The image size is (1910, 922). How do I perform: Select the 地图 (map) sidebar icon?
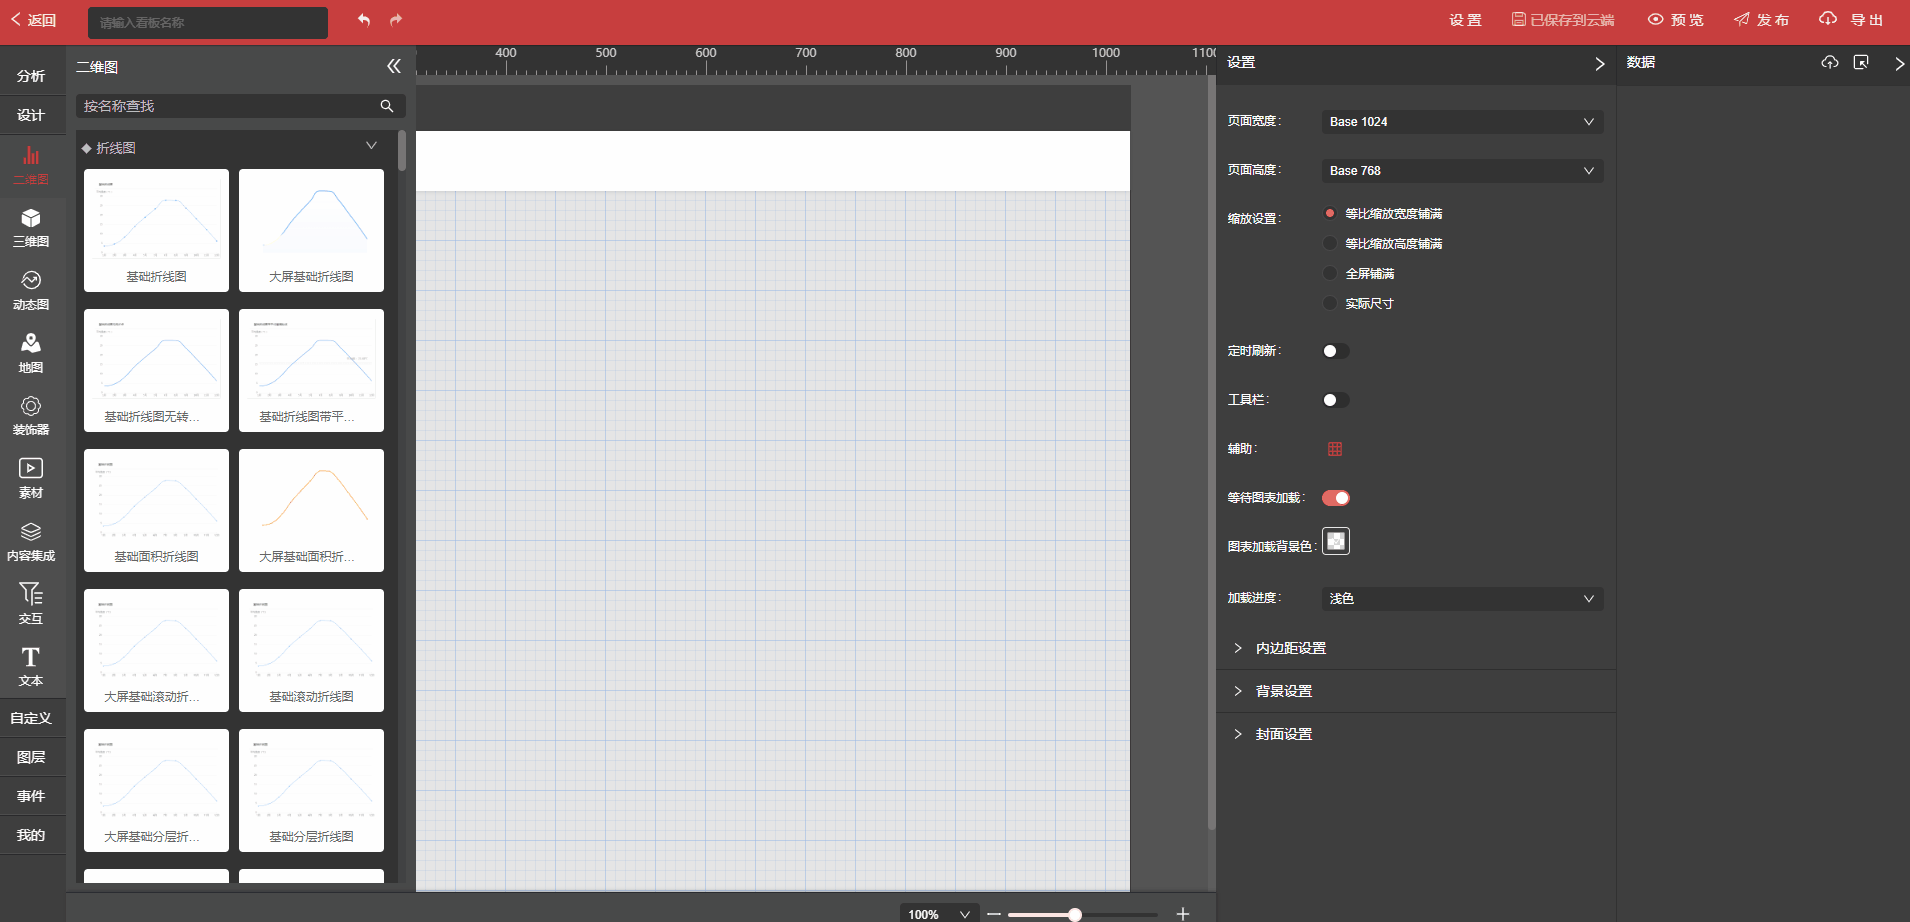pyautogui.click(x=31, y=353)
